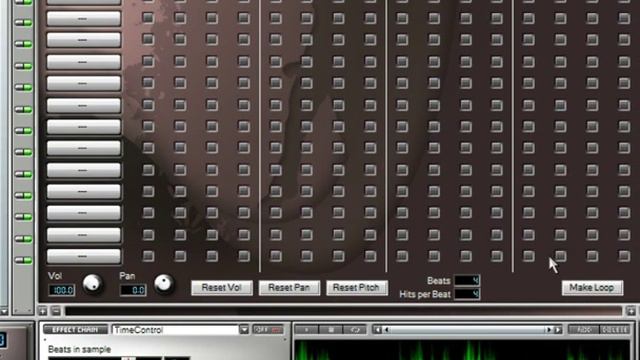
Task: Toggle step 16 in the top fully visible row
Action: [x=624, y=18]
